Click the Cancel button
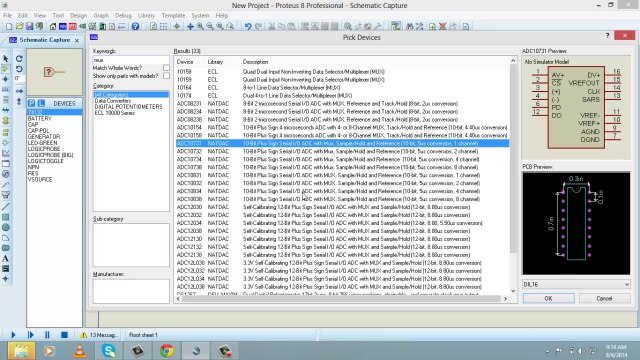The image size is (640, 360). tap(604, 298)
